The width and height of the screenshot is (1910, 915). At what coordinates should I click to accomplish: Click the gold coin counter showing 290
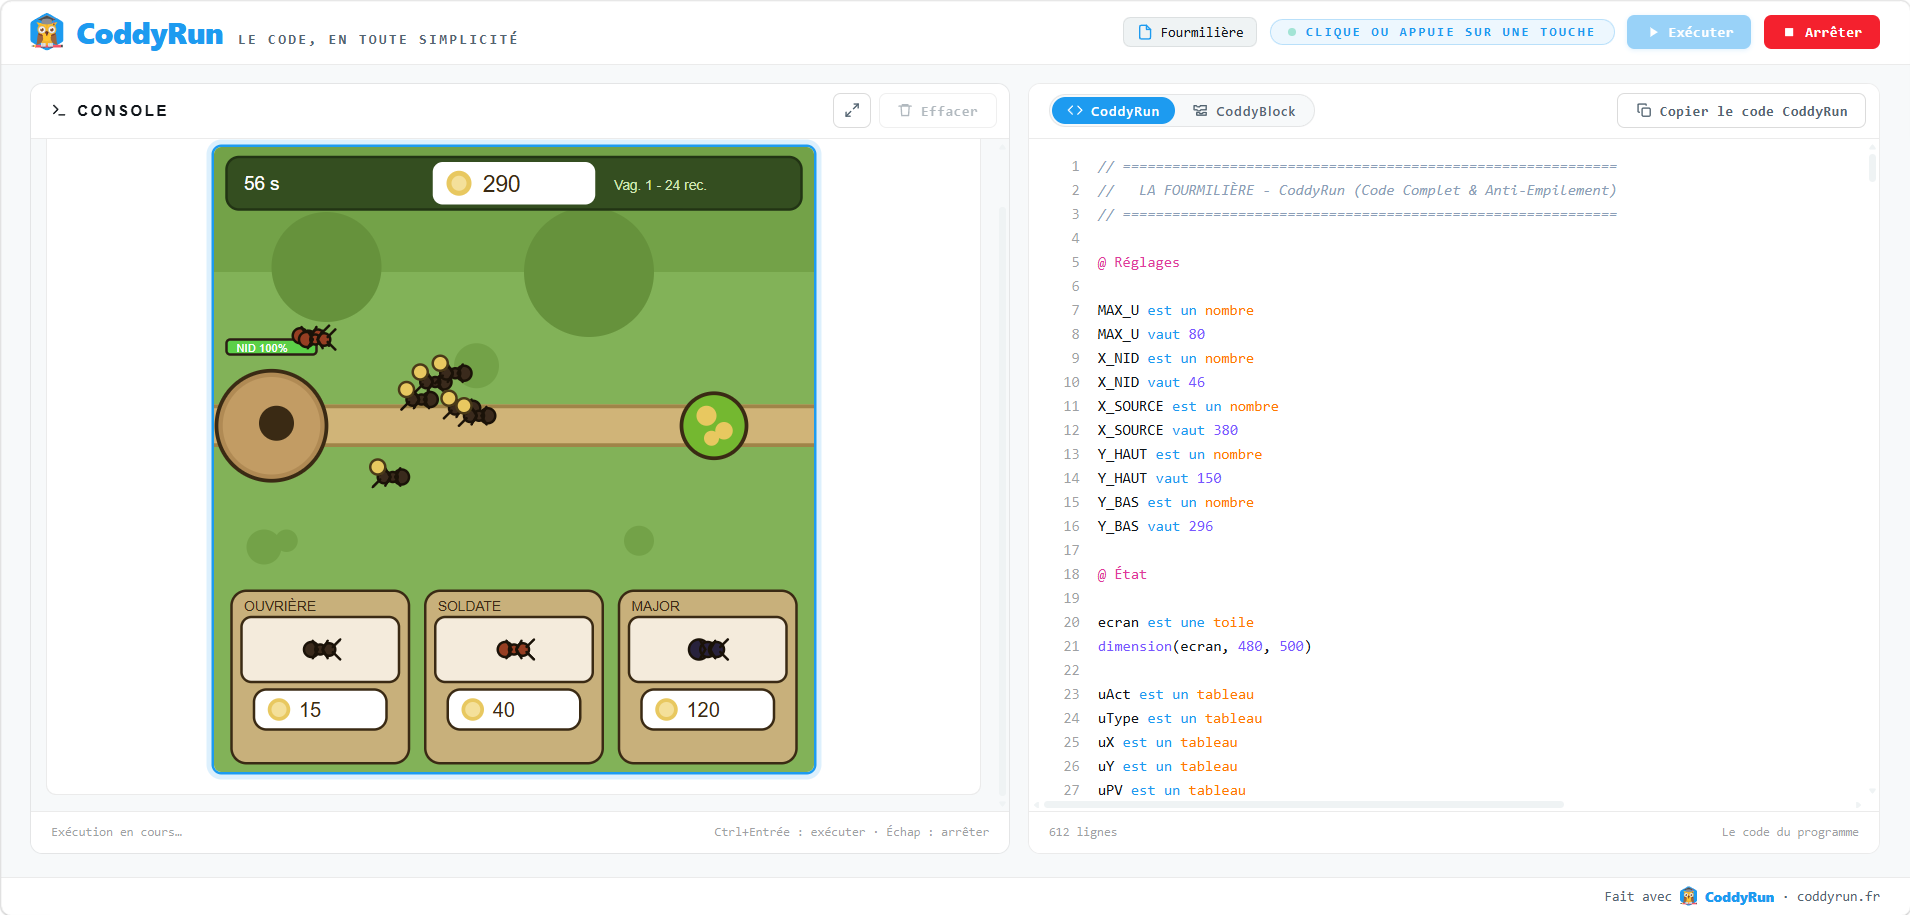coord(514,183)
